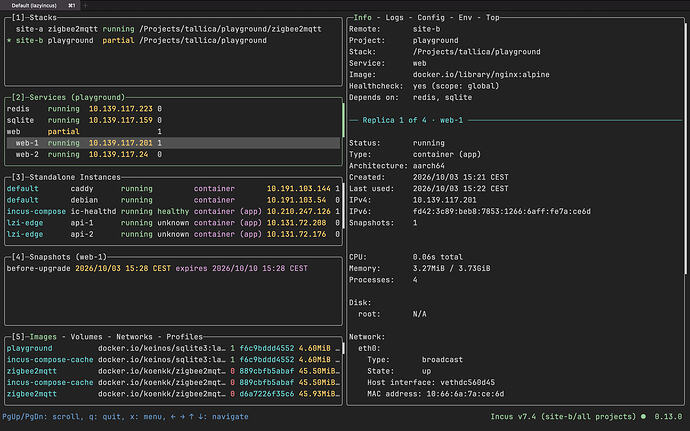Image resolution: width=690 pixels, height=431 pixels.
Task: Click the x: menu hint
Action: [148, 416]
